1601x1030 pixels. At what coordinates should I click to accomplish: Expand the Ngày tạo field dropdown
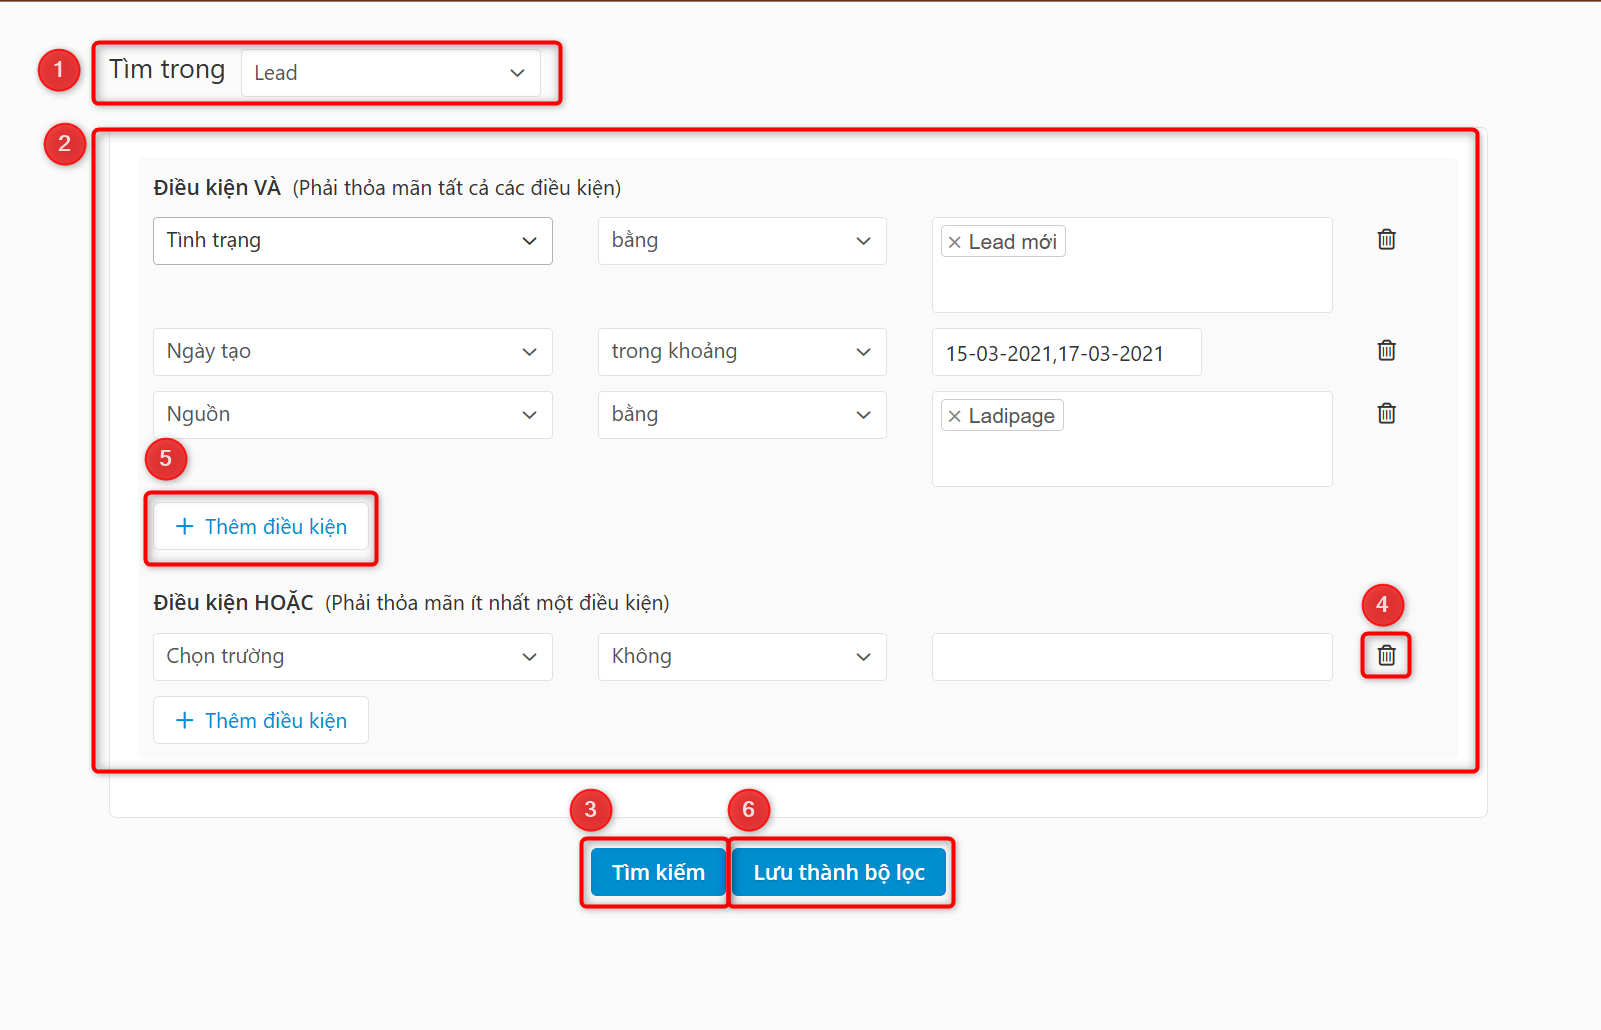tap(352, 352)
